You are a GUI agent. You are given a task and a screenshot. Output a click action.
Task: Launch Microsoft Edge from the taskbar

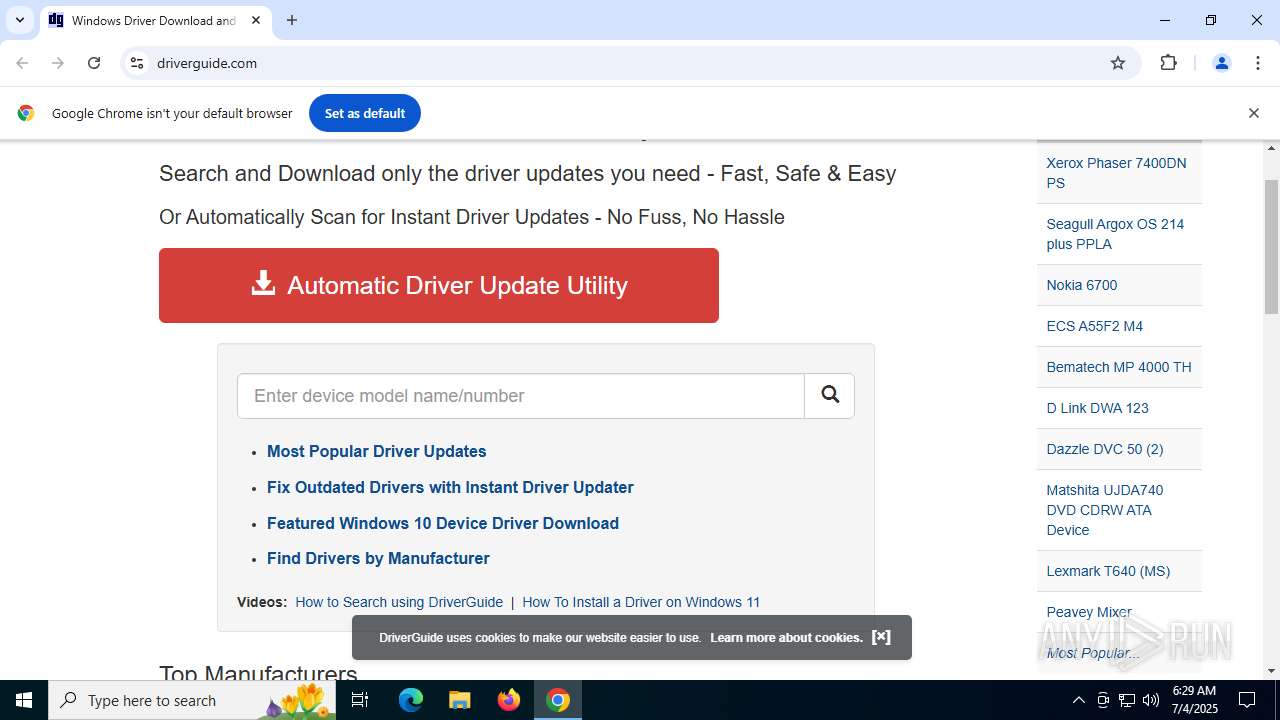click(411, 700)
